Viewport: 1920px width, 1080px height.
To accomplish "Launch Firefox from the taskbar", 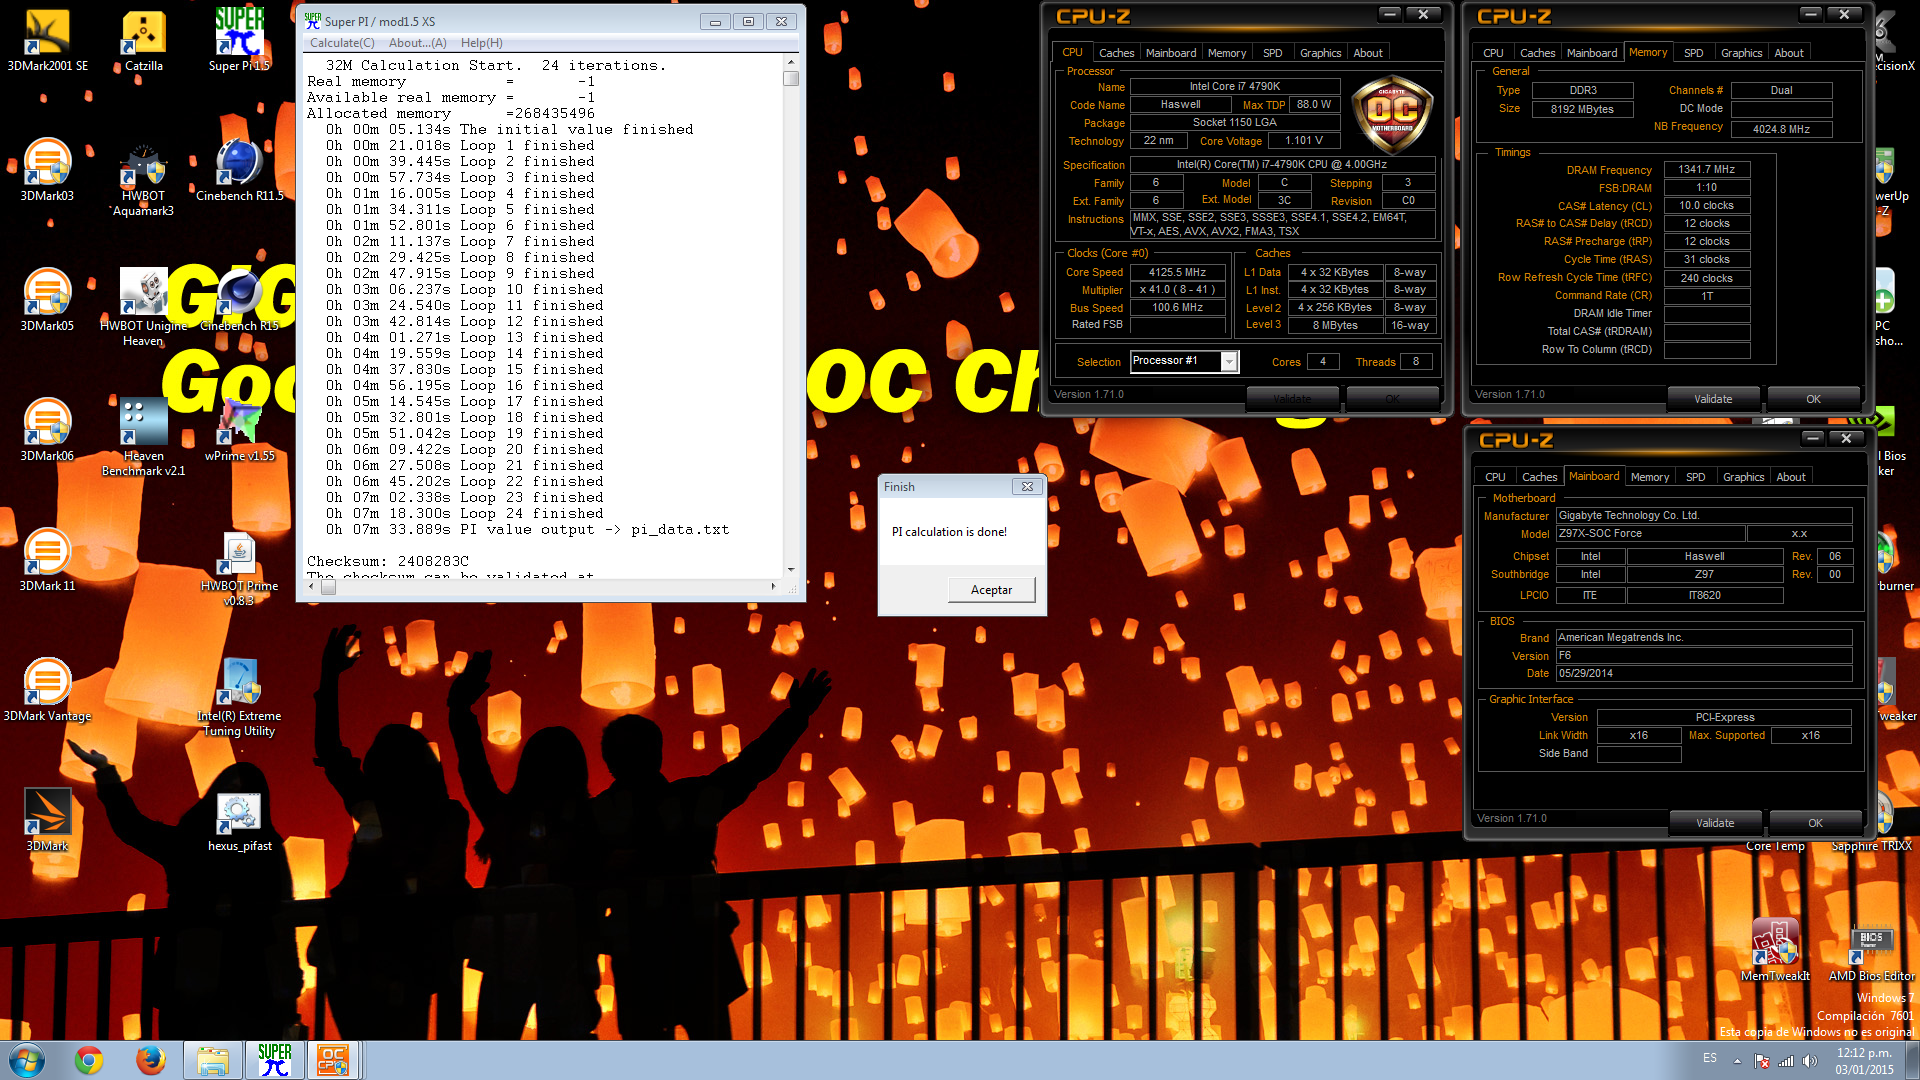I will coord(151,1060).
